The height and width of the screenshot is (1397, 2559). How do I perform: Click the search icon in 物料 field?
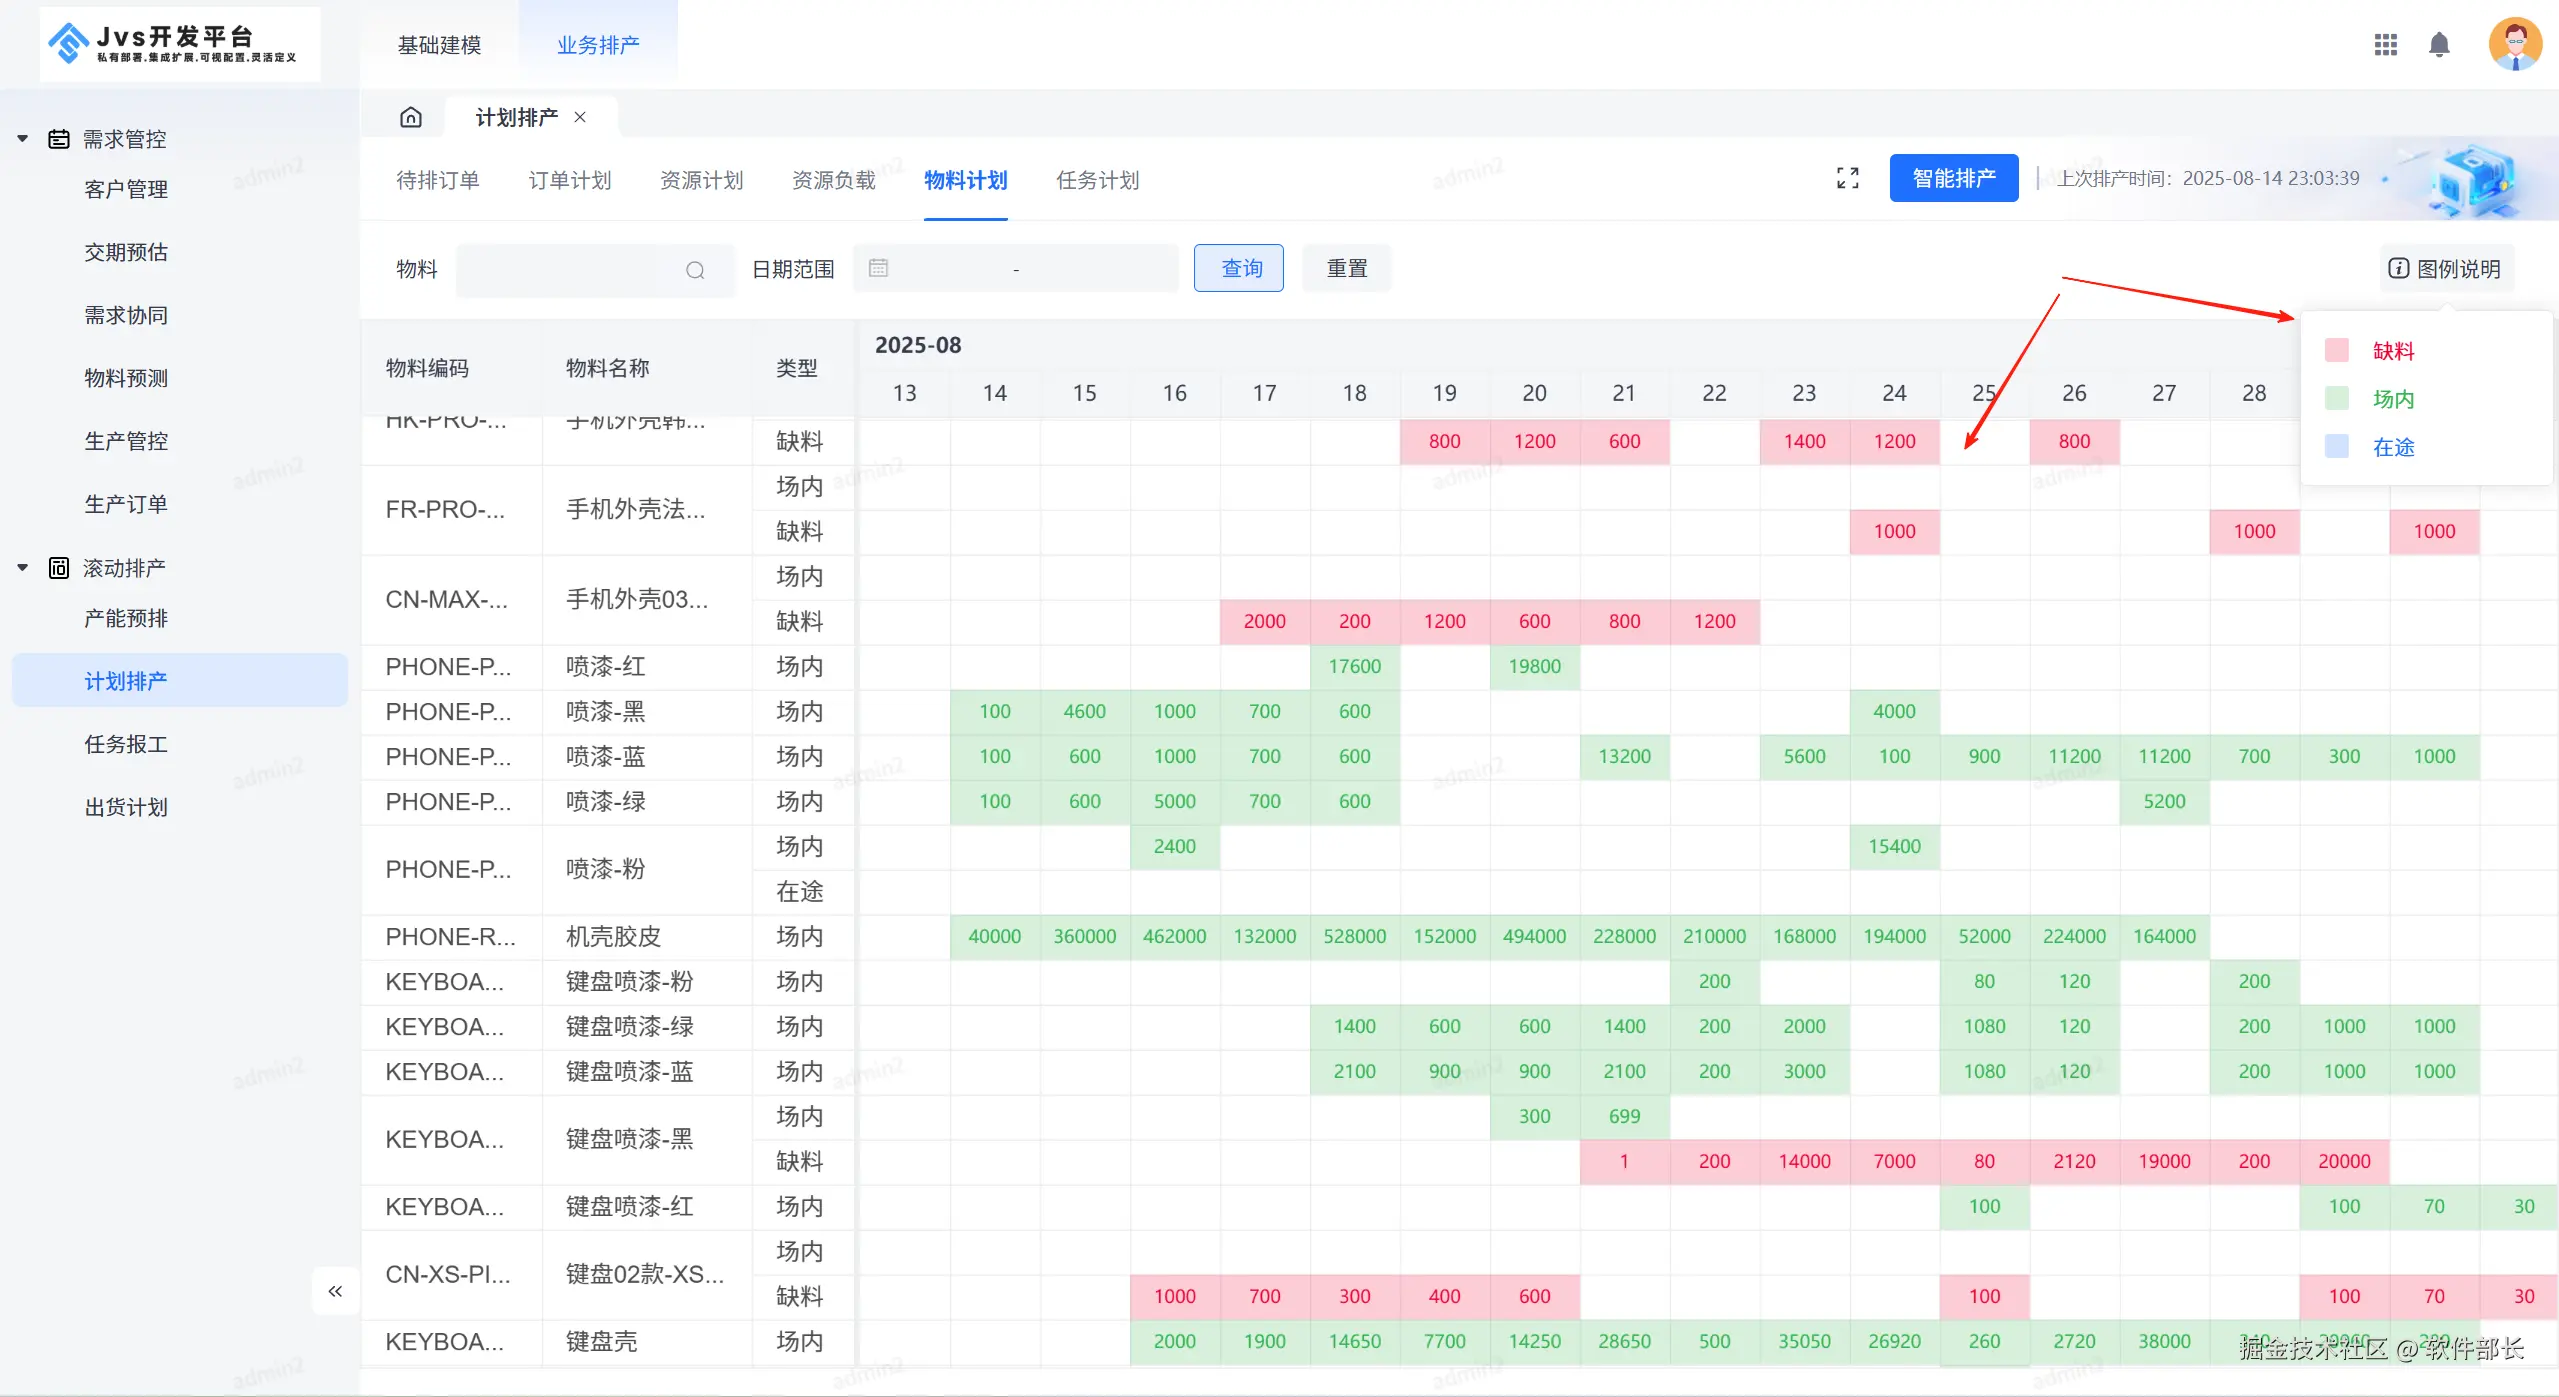[695, 270]
